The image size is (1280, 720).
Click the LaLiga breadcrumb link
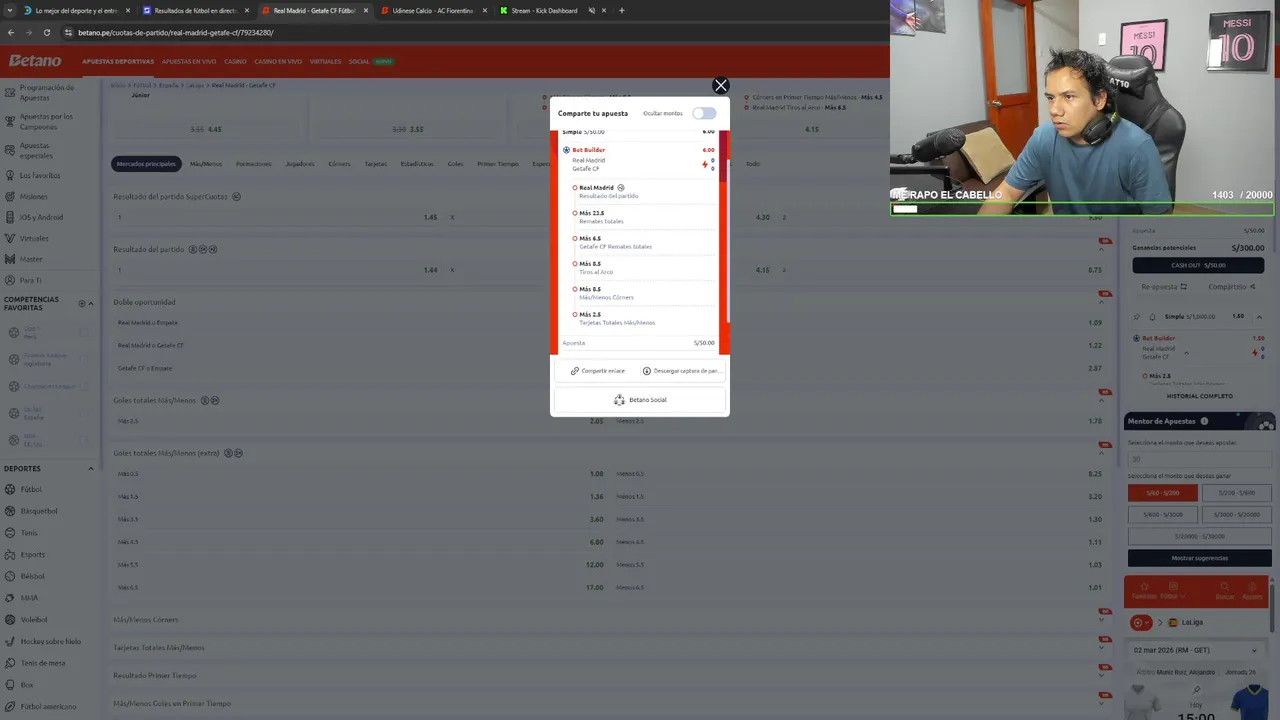(x=195, y=85)
